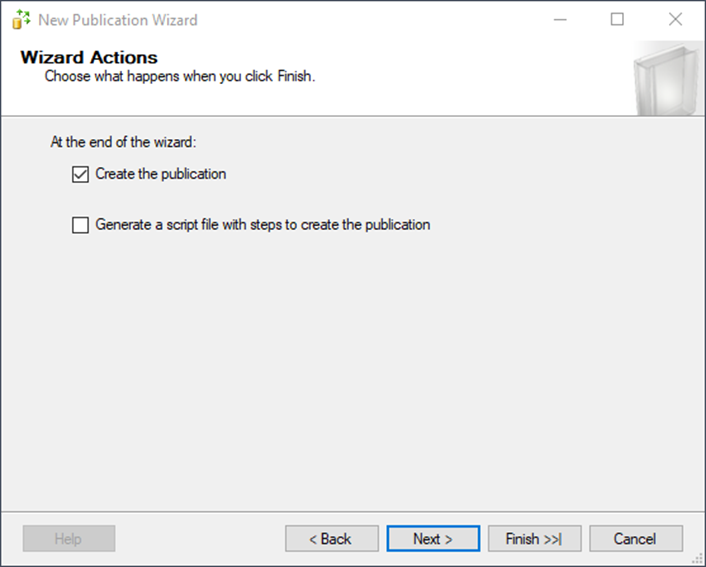Close the New Publication Wizard window
Viewport: 706px width, 567px height.
[x=675, y=20]
